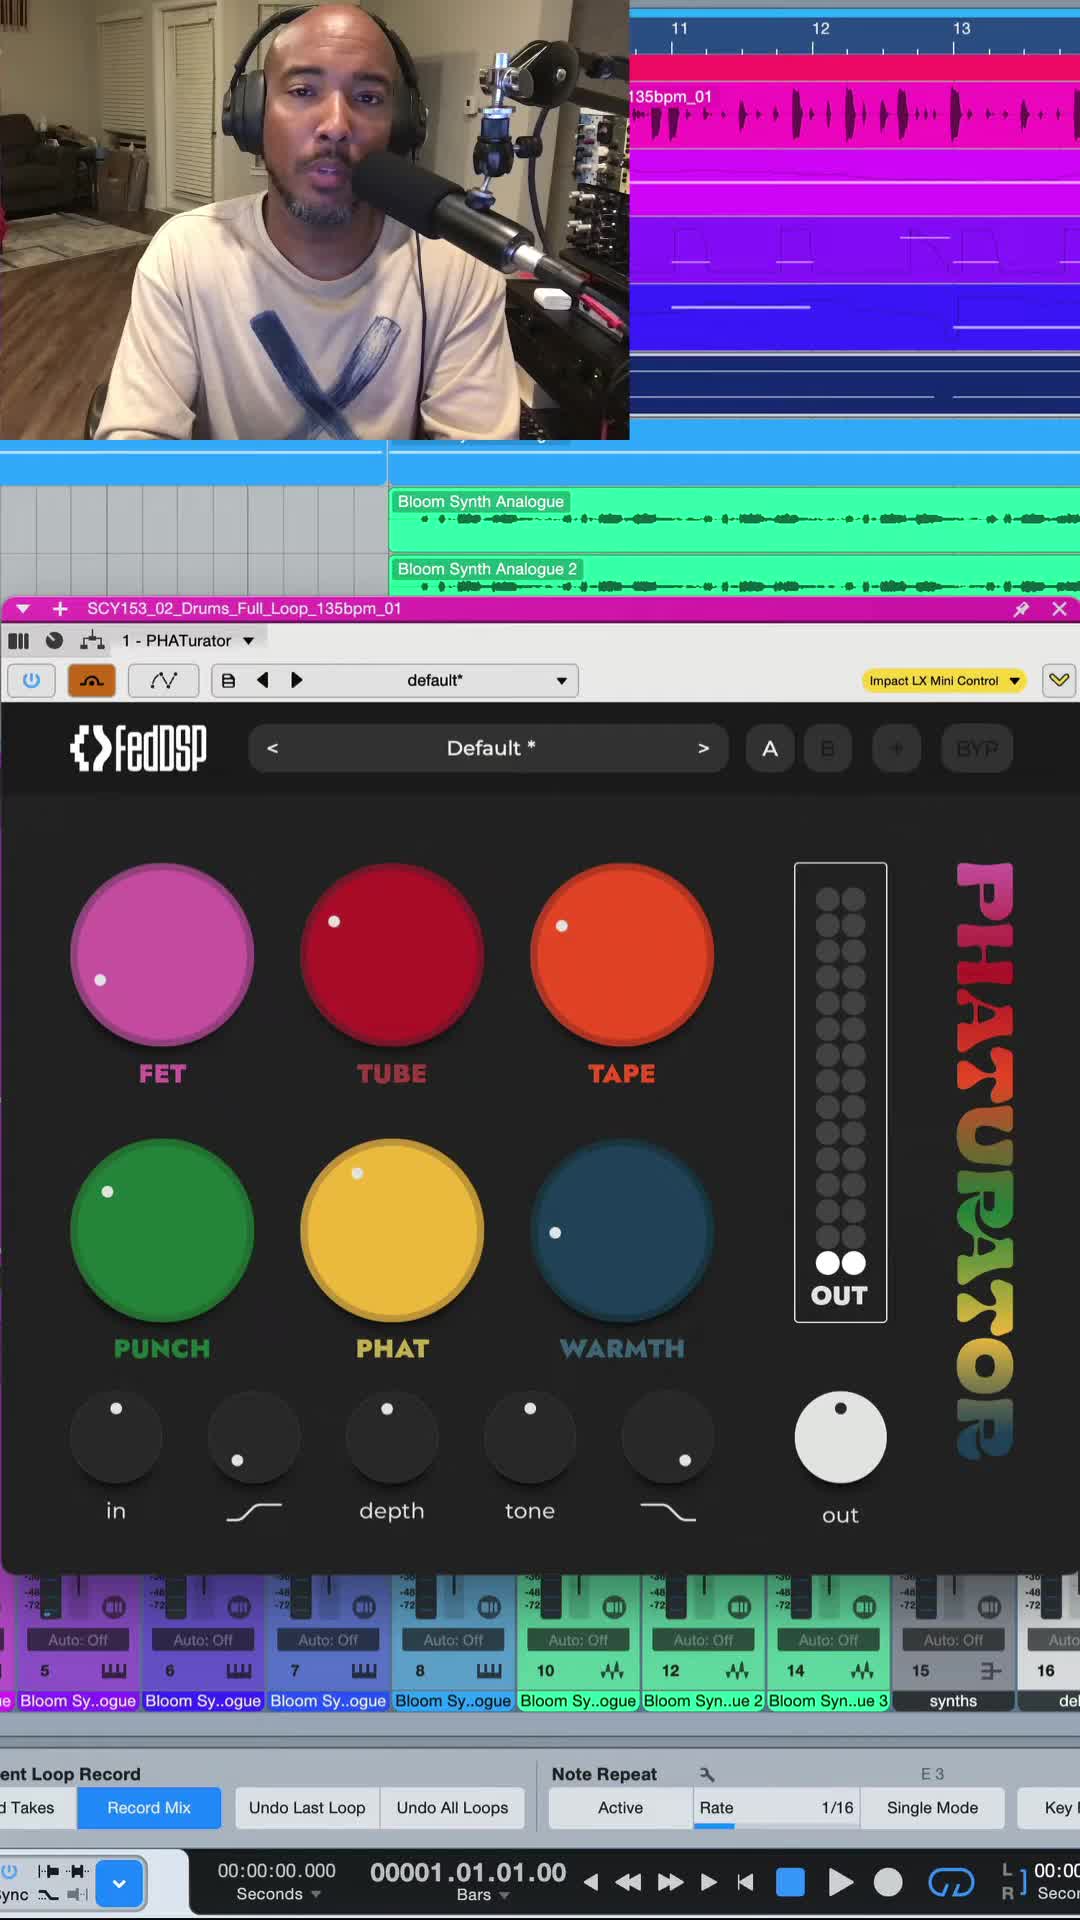Open Note Repeat wrench settings
The height and width of the screenshot is (1920, 1080).
707,1774
